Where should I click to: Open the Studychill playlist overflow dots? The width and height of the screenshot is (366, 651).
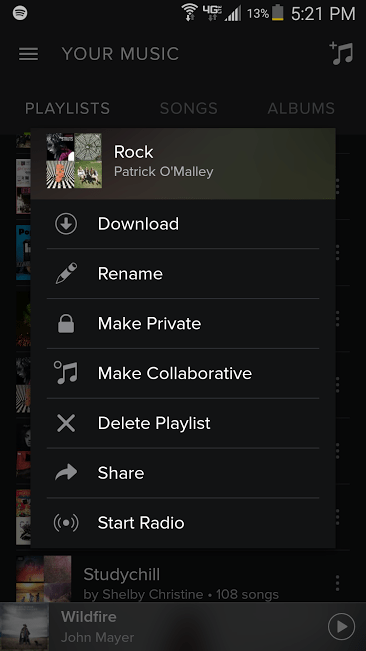coord(337,583)
